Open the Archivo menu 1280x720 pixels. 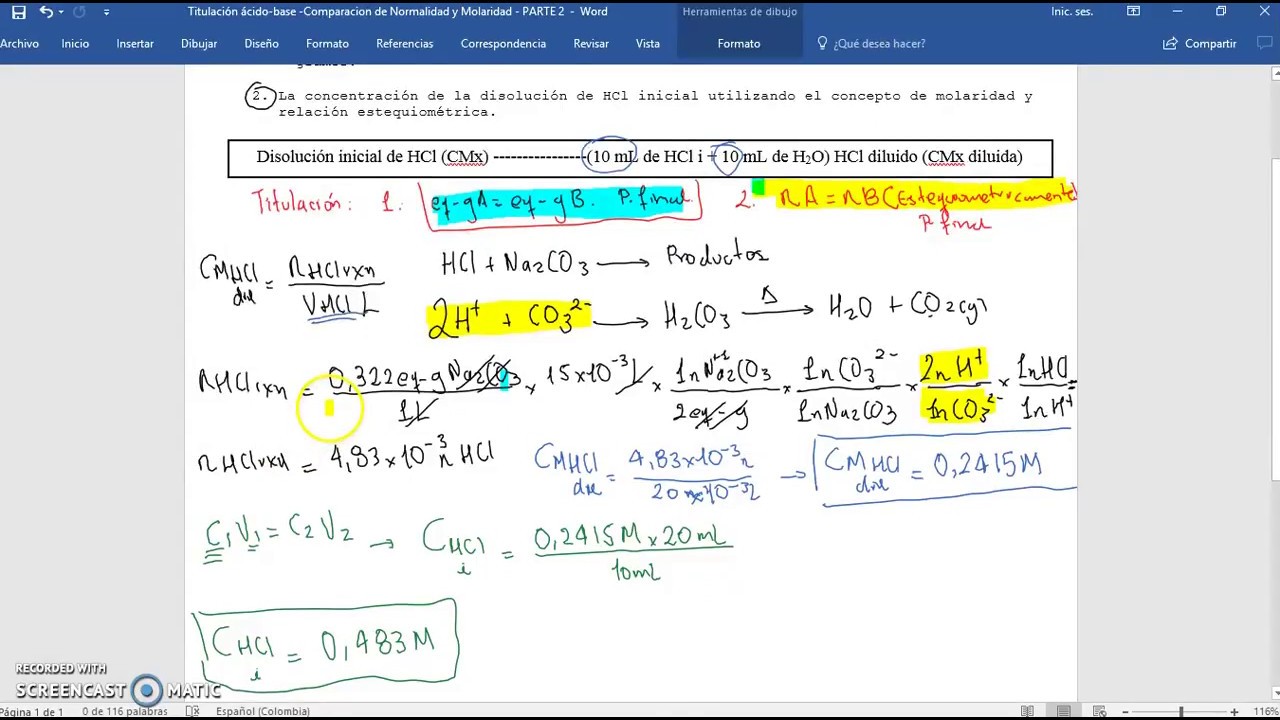pos(20,44)
